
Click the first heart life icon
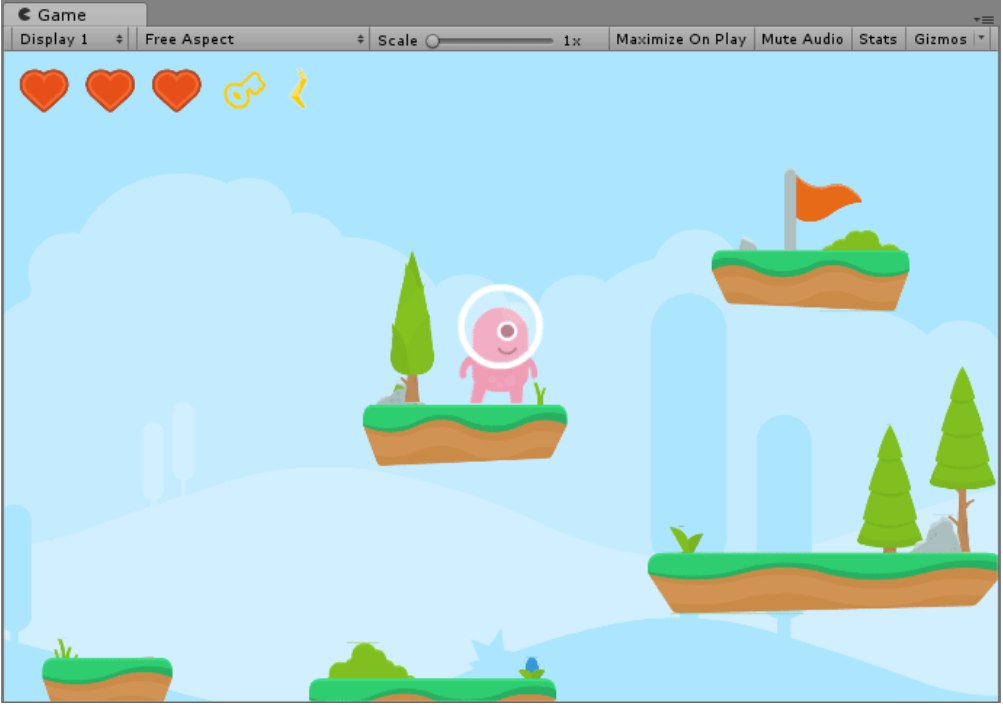(44, 90)
